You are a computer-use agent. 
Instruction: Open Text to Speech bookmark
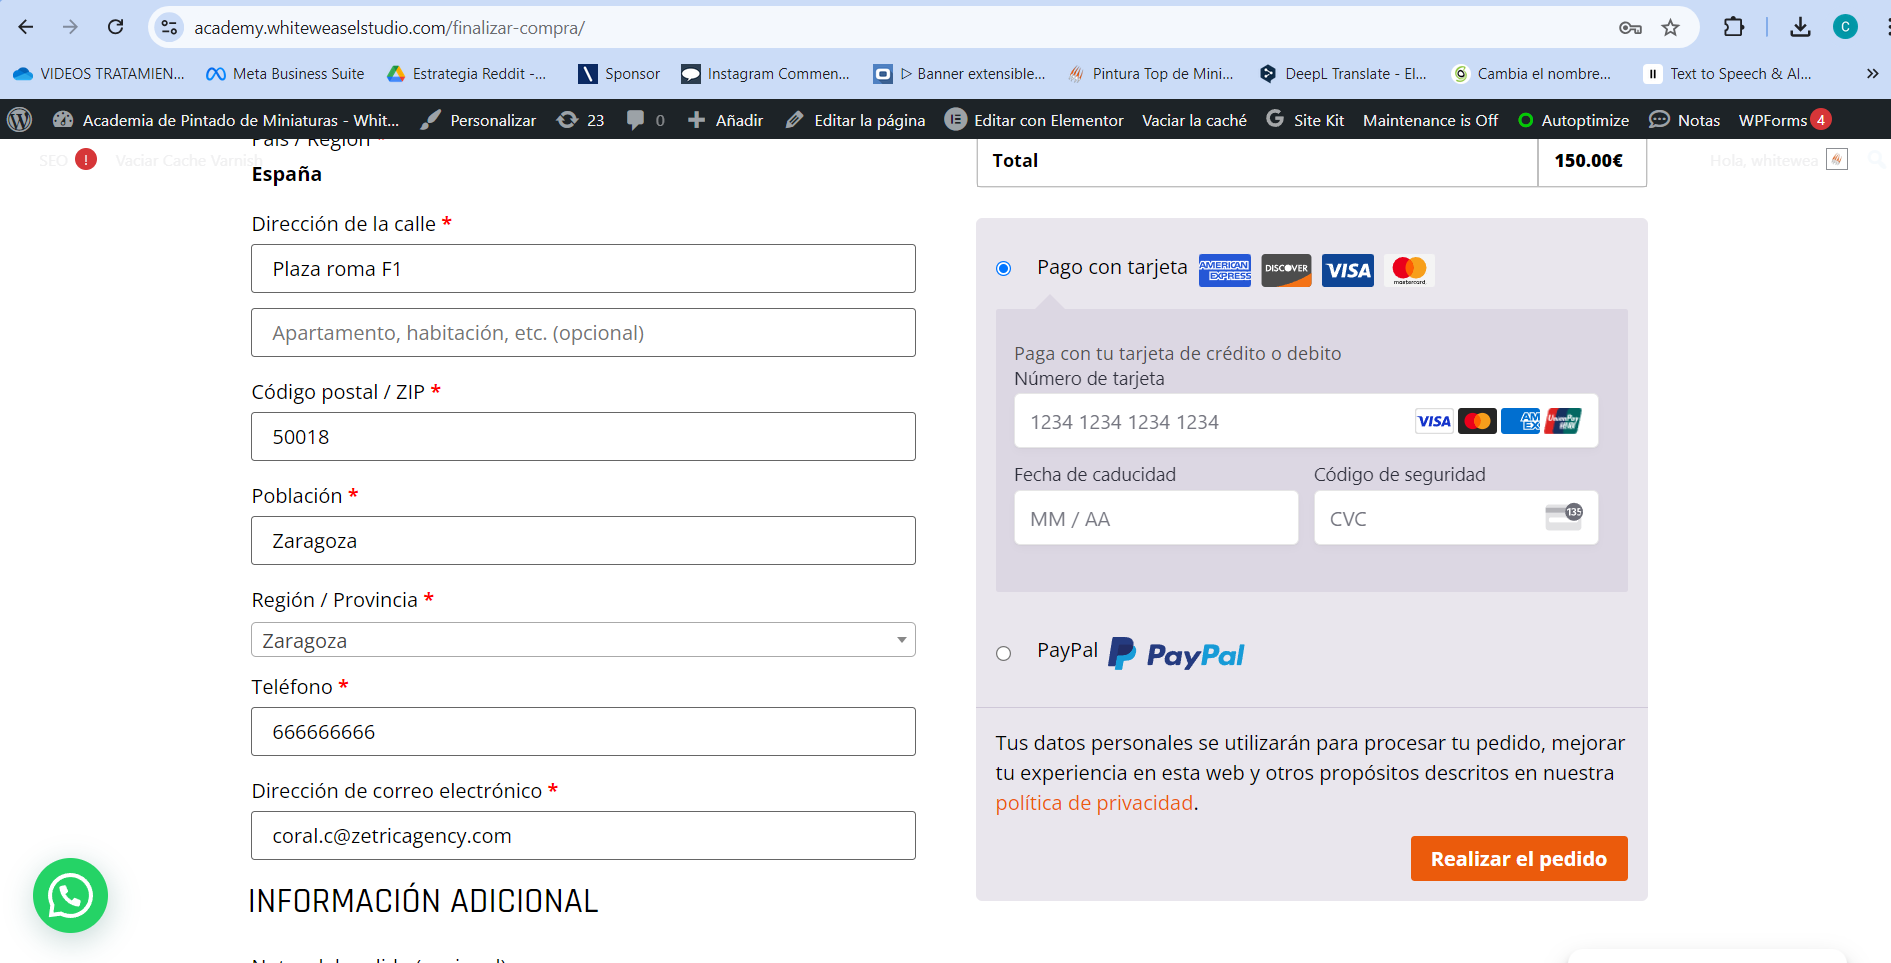[x=1728, y=73]
